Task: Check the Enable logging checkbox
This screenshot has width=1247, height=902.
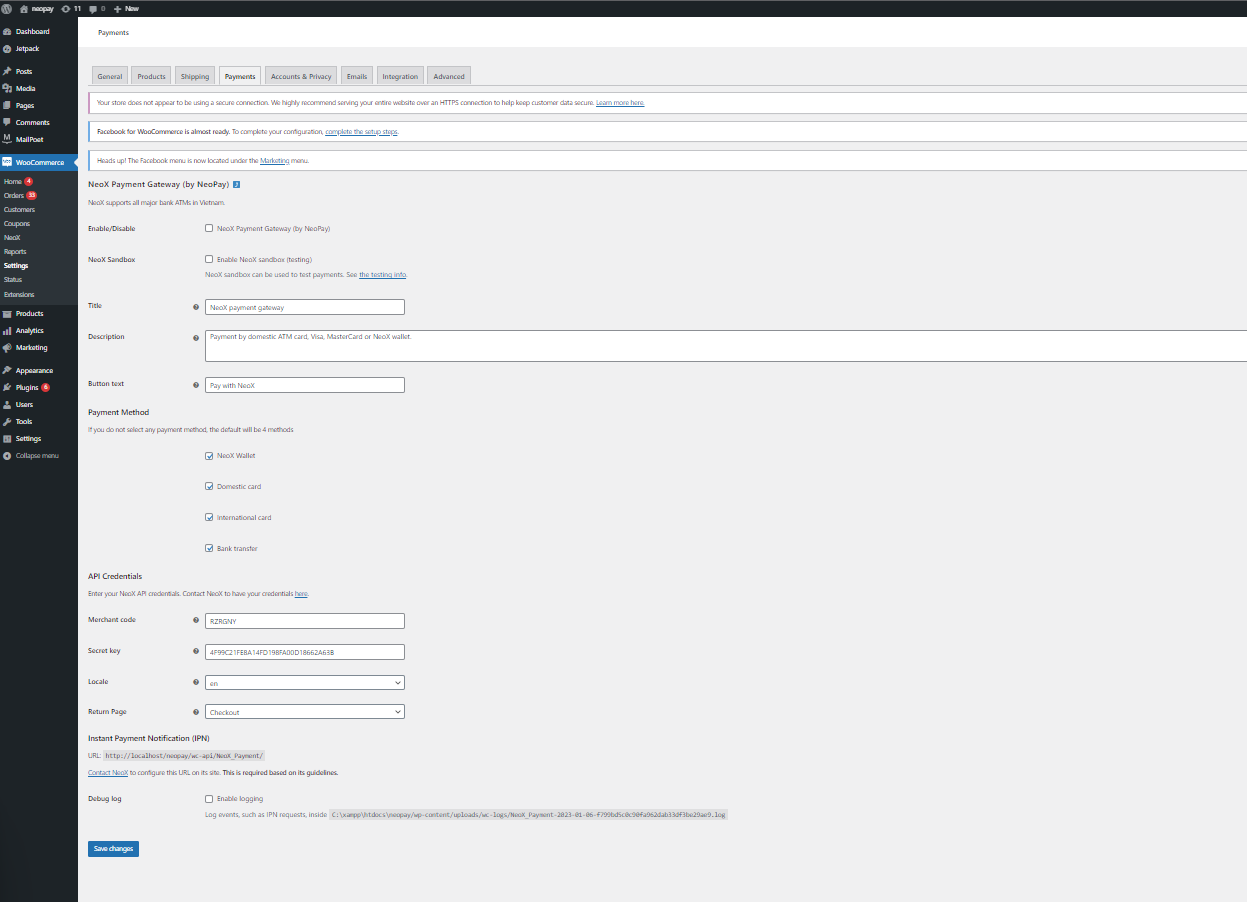Action: (x=209, y=799)
